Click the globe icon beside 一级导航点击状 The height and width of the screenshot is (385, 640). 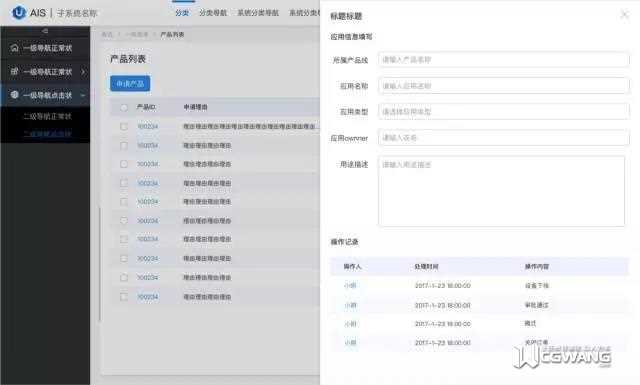[14, 95]
